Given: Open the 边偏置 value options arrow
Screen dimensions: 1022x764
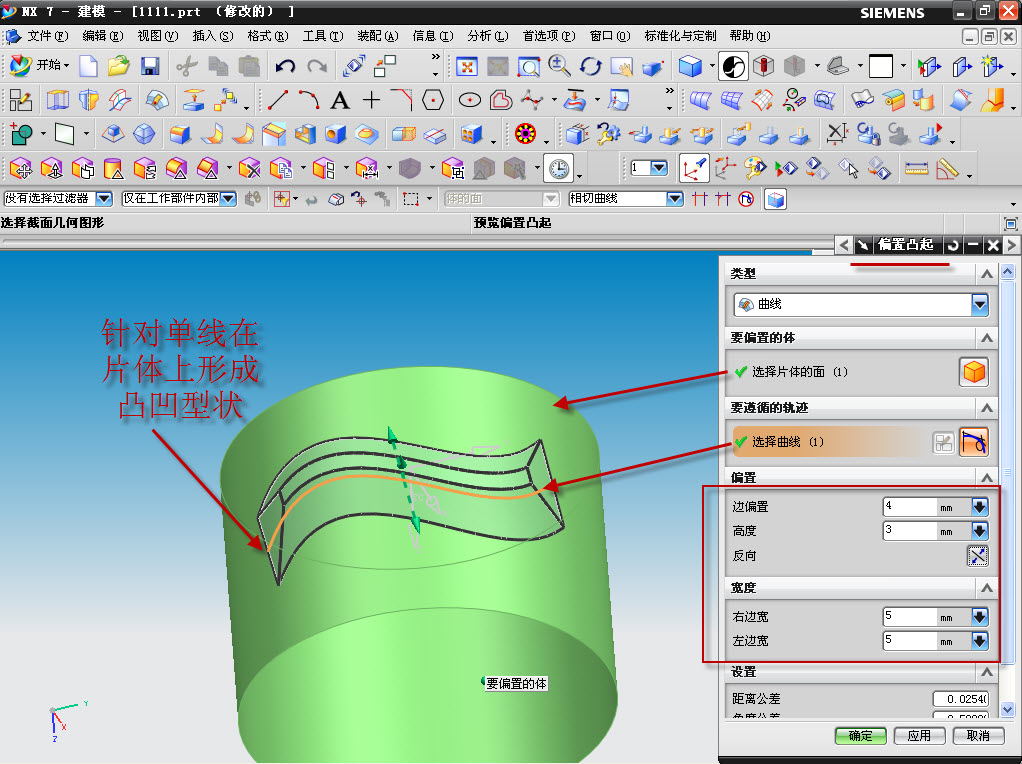Looking at the screenshot, I should 979,507.
